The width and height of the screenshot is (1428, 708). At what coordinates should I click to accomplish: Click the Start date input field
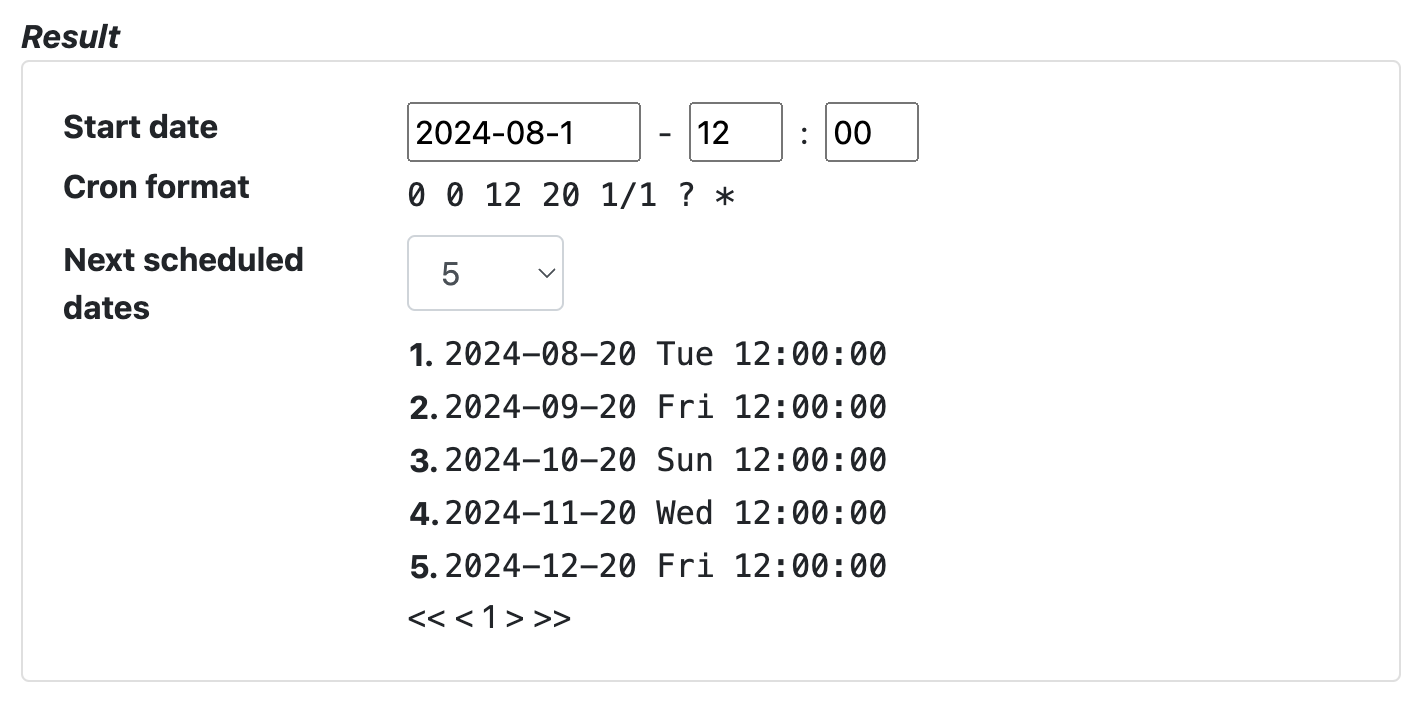point(523,132)
